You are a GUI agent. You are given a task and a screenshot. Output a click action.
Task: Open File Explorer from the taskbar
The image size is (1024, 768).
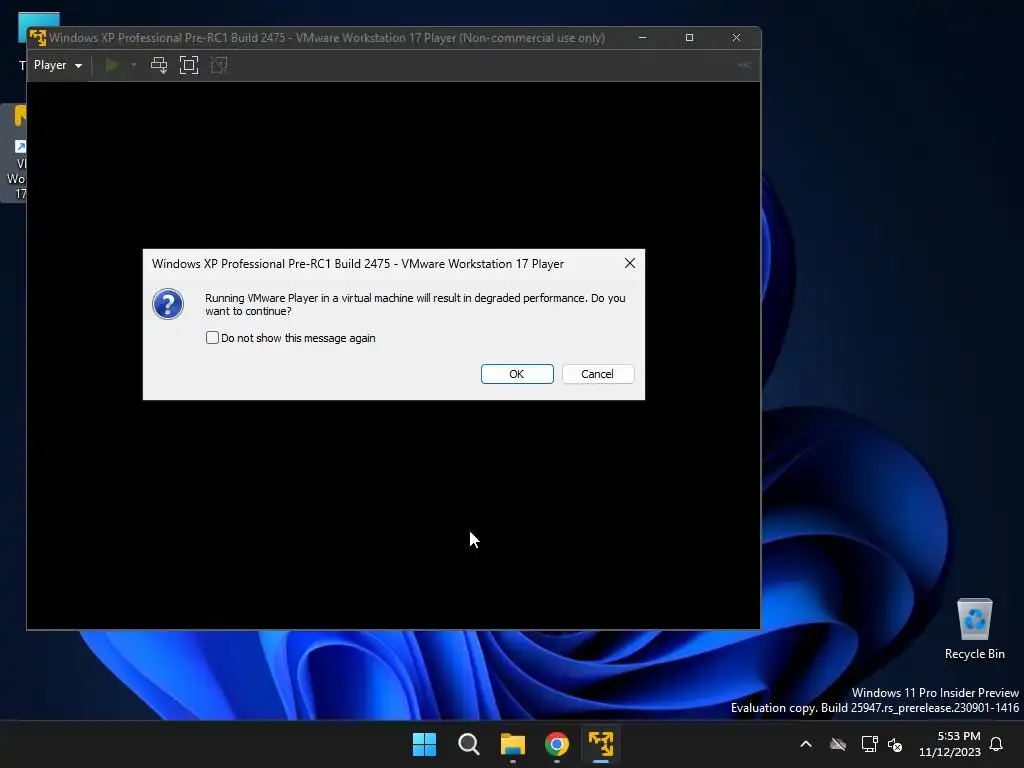[x=513, y=744]
